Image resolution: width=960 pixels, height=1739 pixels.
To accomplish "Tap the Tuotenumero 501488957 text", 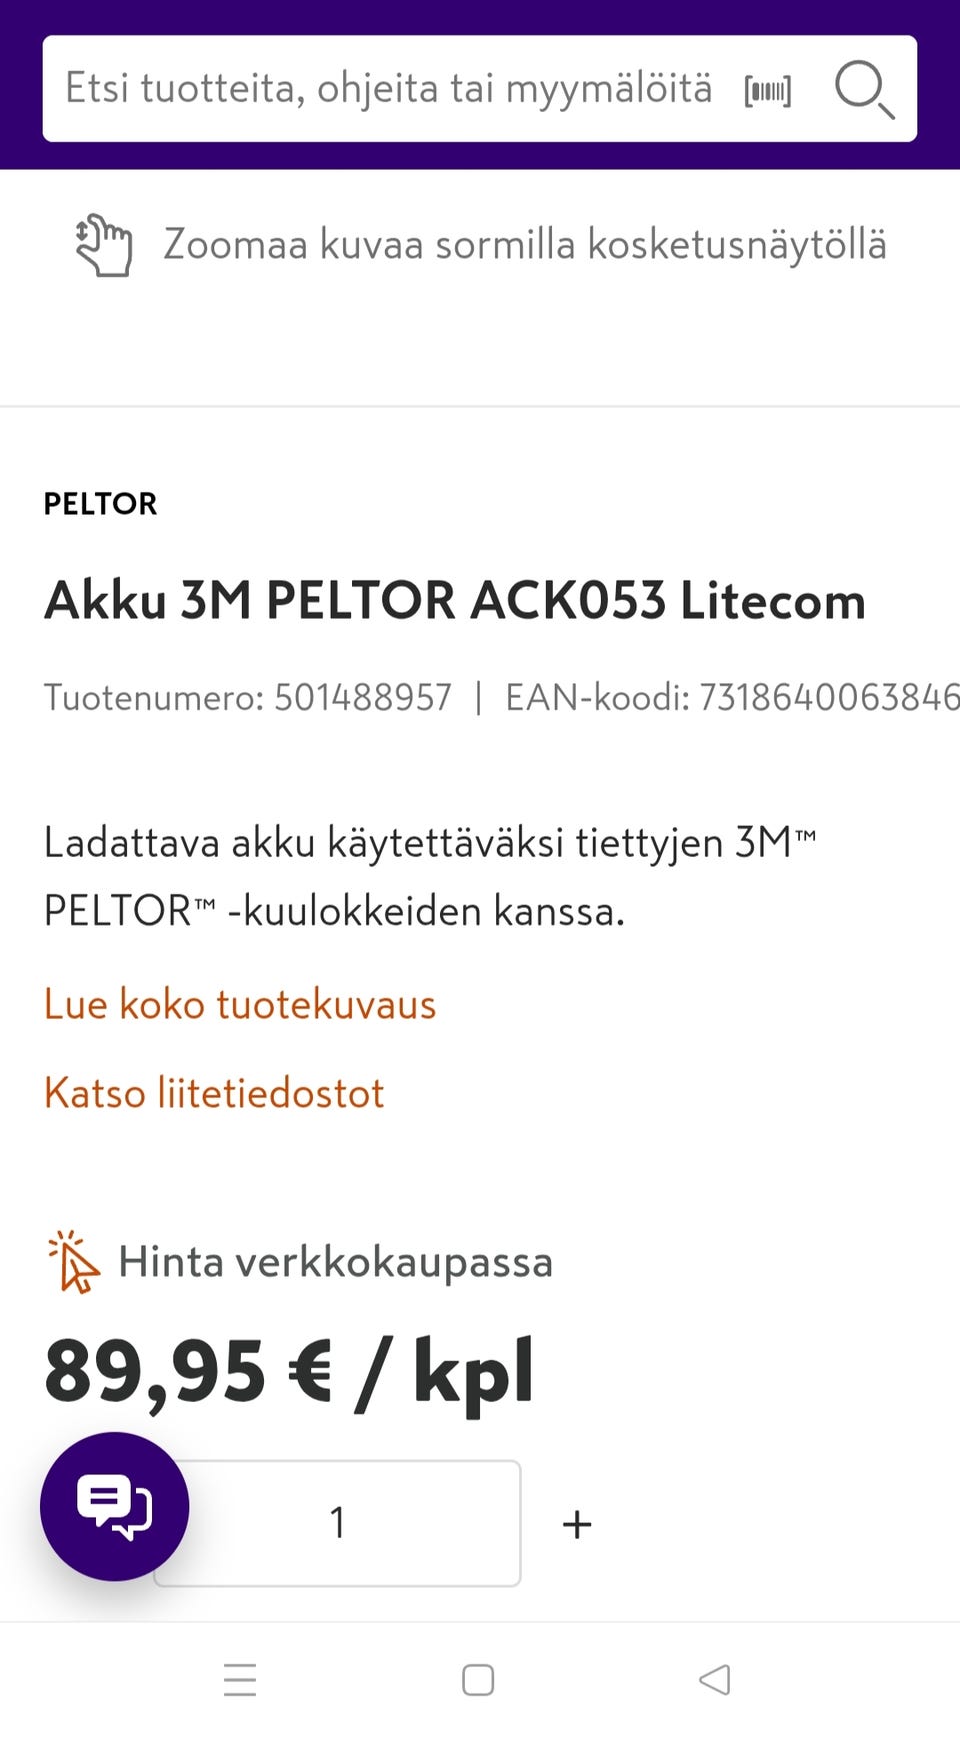I will coord(248,697).
